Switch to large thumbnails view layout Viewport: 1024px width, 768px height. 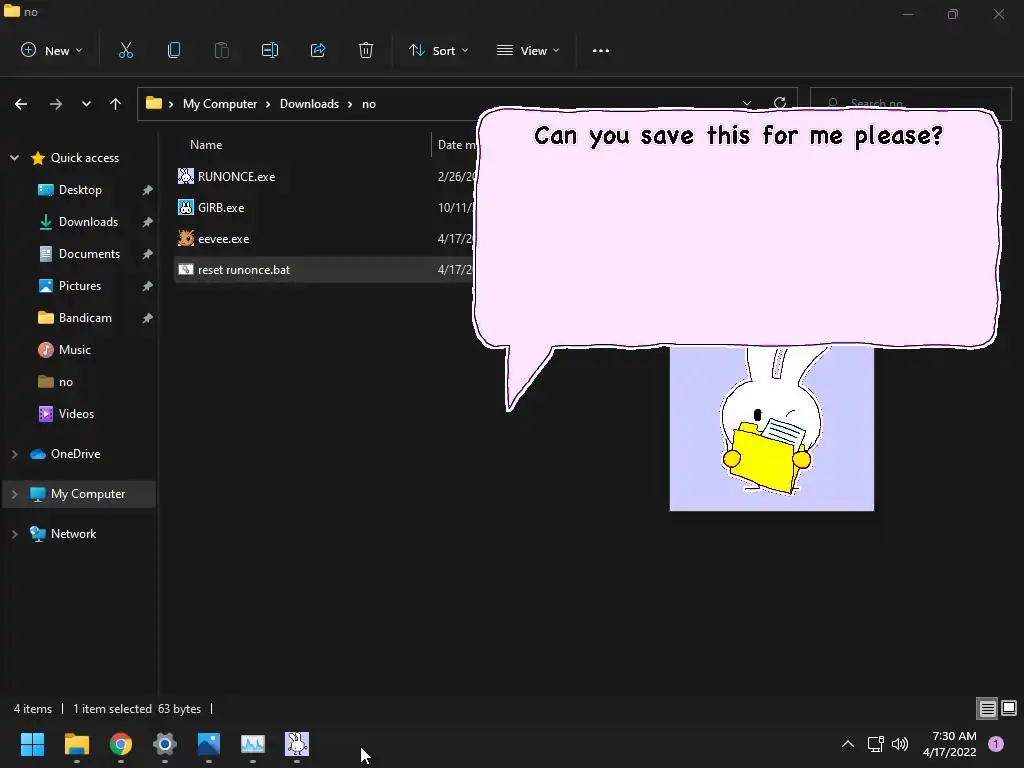click(x=1009, y=708)
